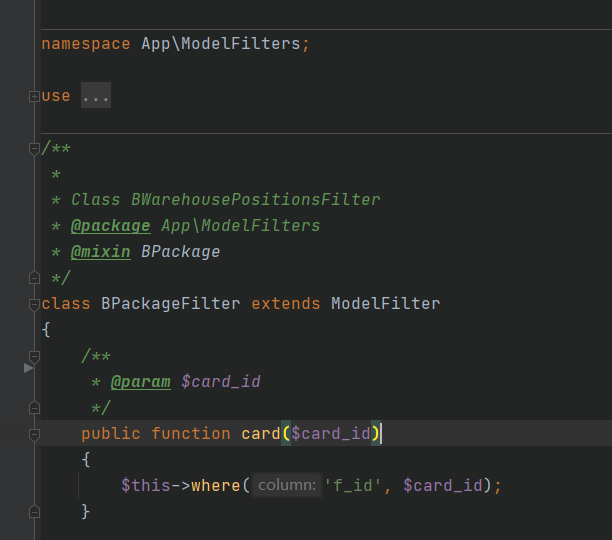Viewport: 612px width, 540px height.
Task: Fold the BPackageFilter class body
Action: click(34, 304)
